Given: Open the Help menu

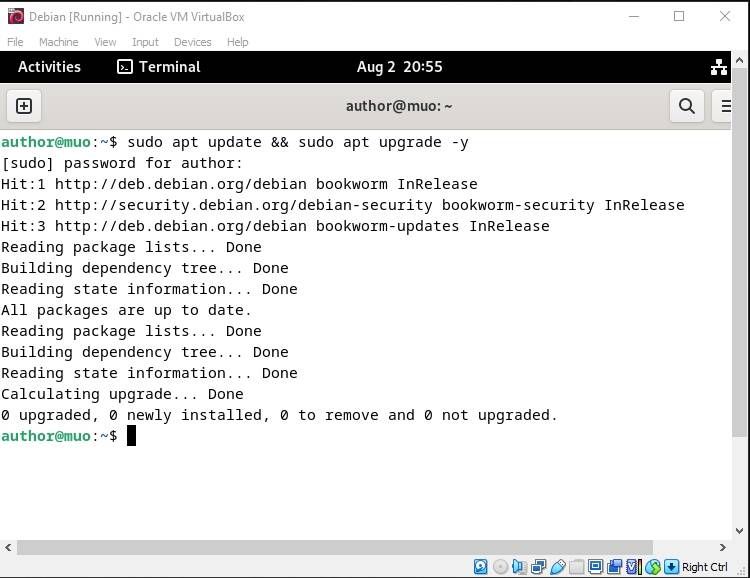Looking at the screenshot, I should tap(237, 42).
